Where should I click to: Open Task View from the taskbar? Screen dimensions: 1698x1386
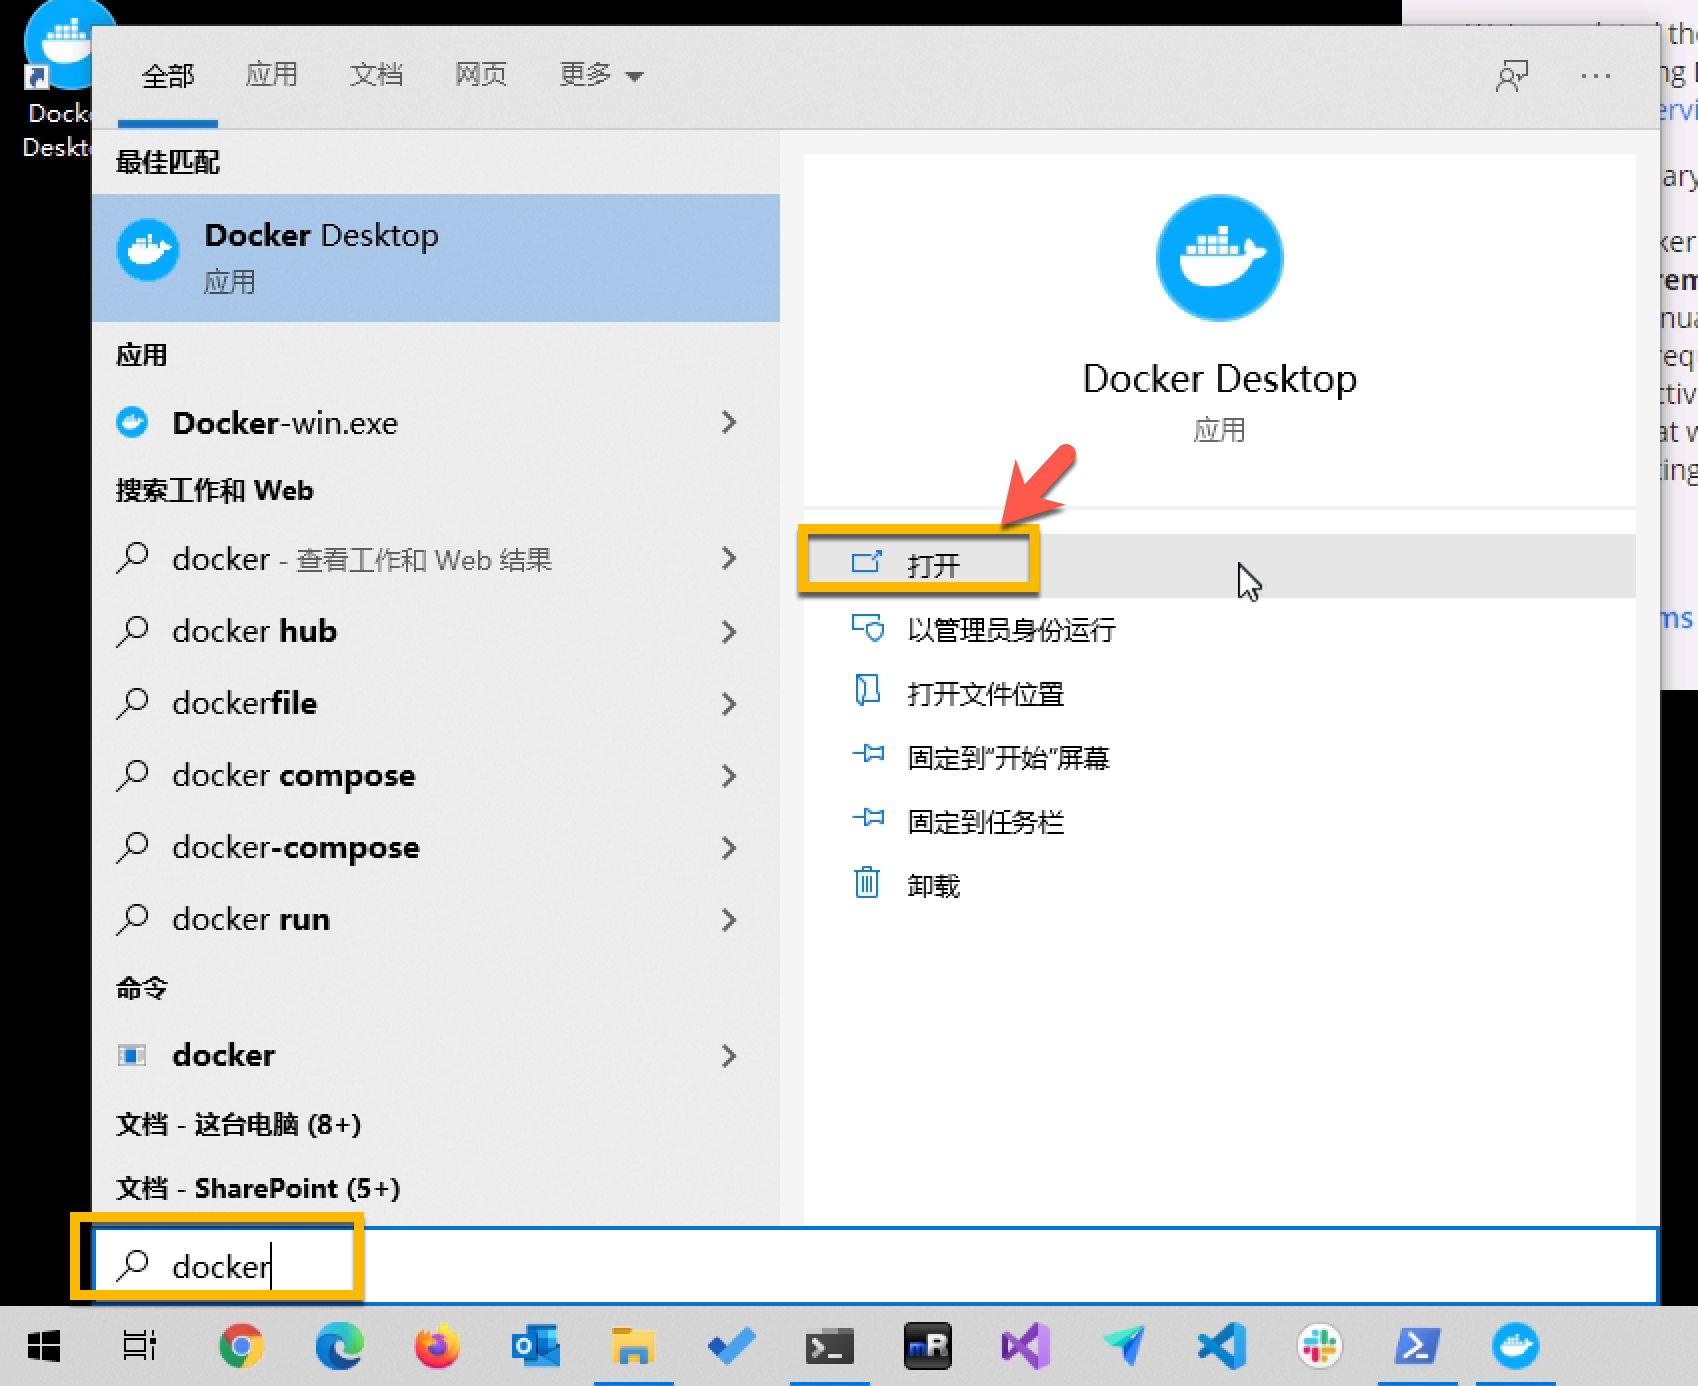[x=139, y=1346]
